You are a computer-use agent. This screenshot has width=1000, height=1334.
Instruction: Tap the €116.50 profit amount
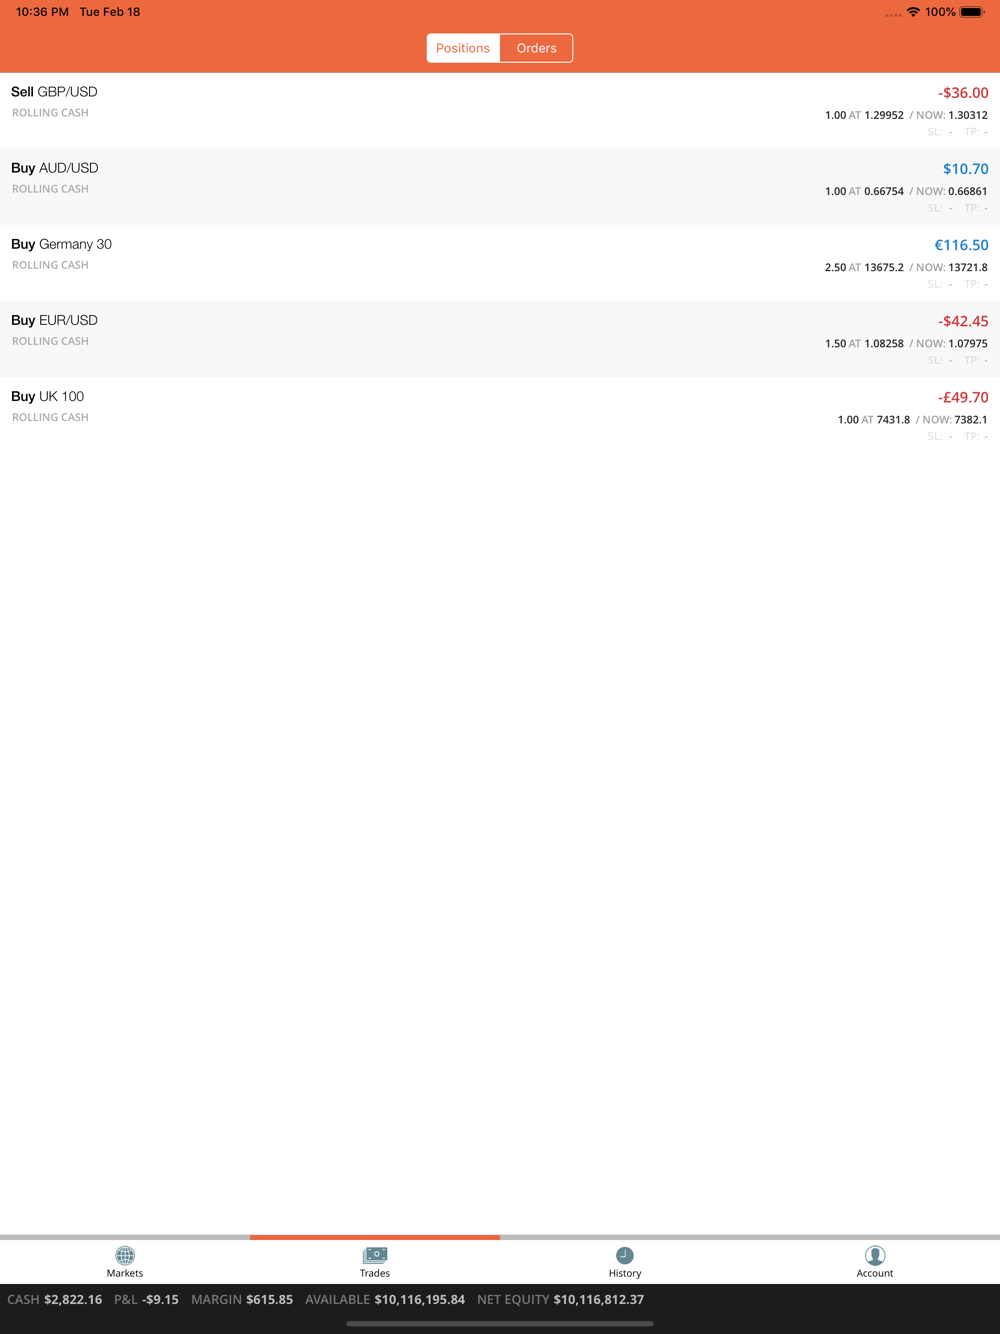coord(961,245)
